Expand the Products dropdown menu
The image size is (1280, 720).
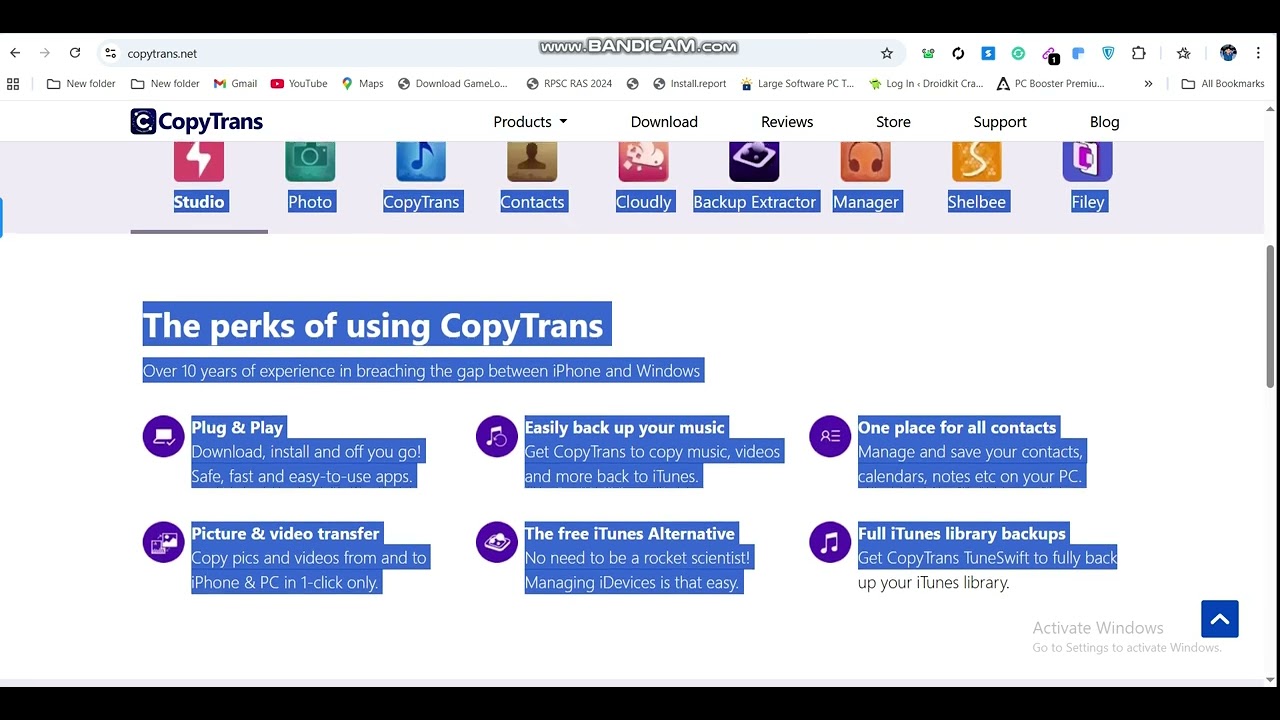point(530,122)
